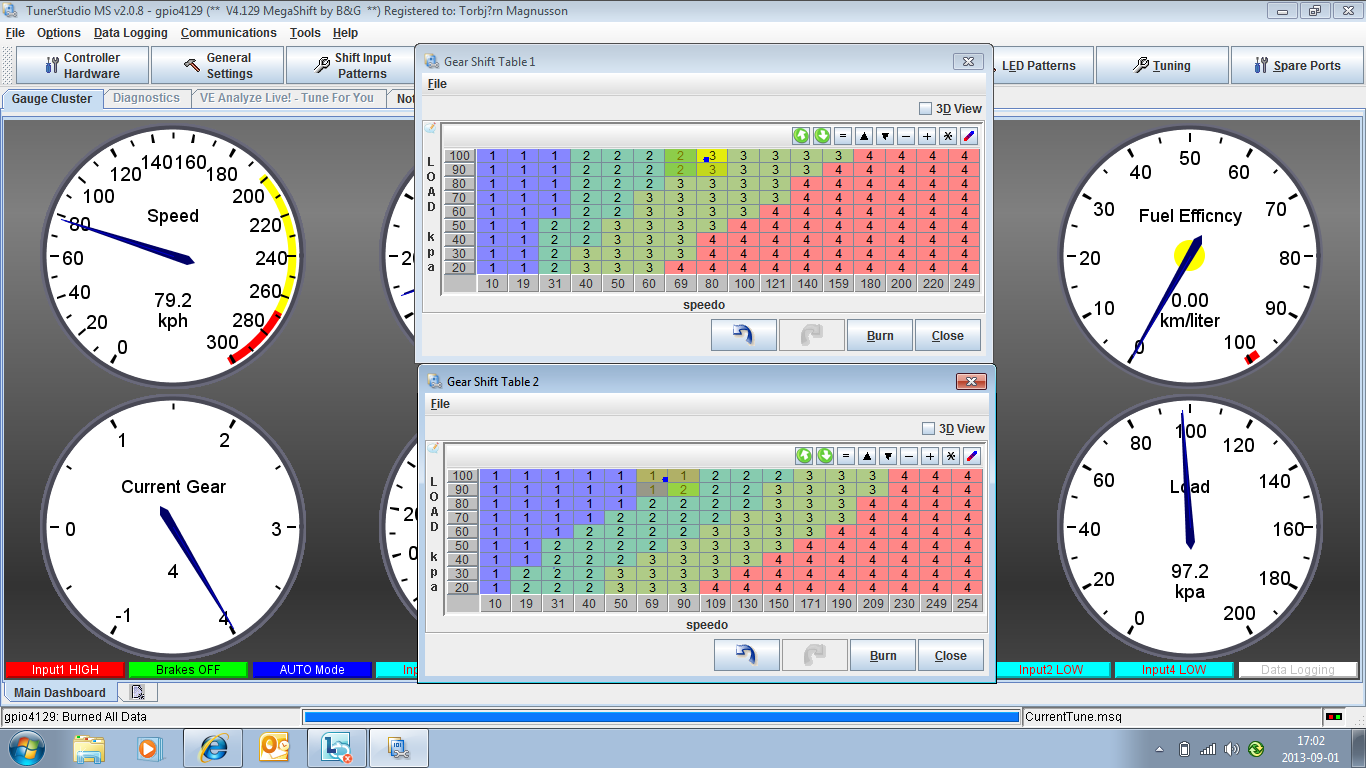Viewport: 1366px width, 768px height.
Task: Click the red-blue color pen icon in Table 2
Action: pyautogui.click(x=972, y=456)
